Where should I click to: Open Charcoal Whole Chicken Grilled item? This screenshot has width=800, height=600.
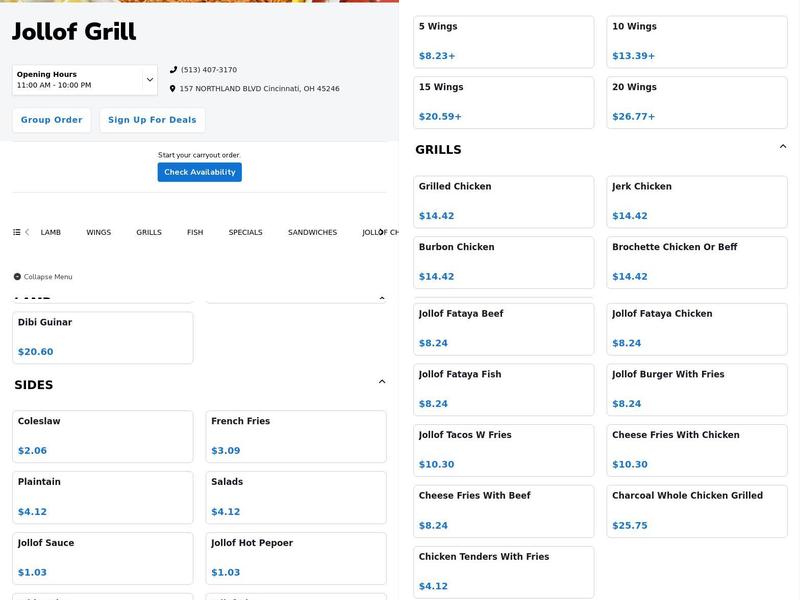tap(697, 511)
